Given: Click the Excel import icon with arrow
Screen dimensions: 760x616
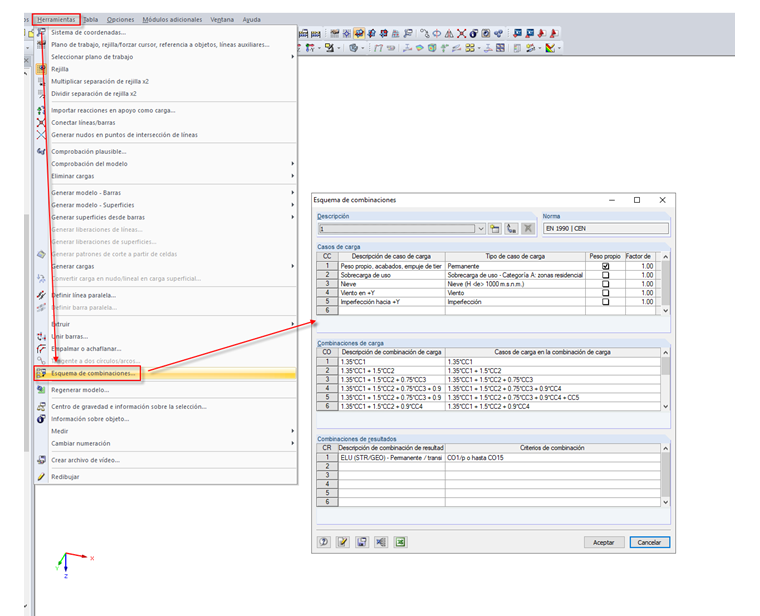Looking at the screenshot, I should [x=381, y=542].
